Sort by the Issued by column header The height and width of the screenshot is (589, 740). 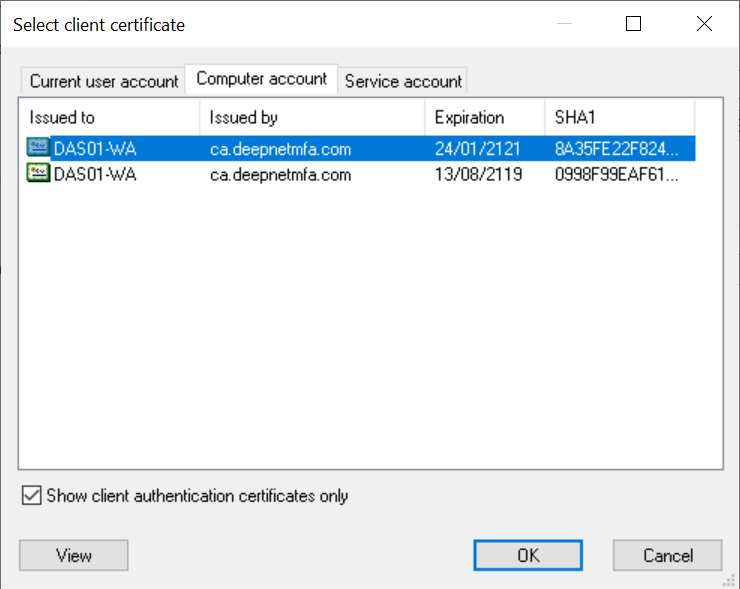point(312,117)
